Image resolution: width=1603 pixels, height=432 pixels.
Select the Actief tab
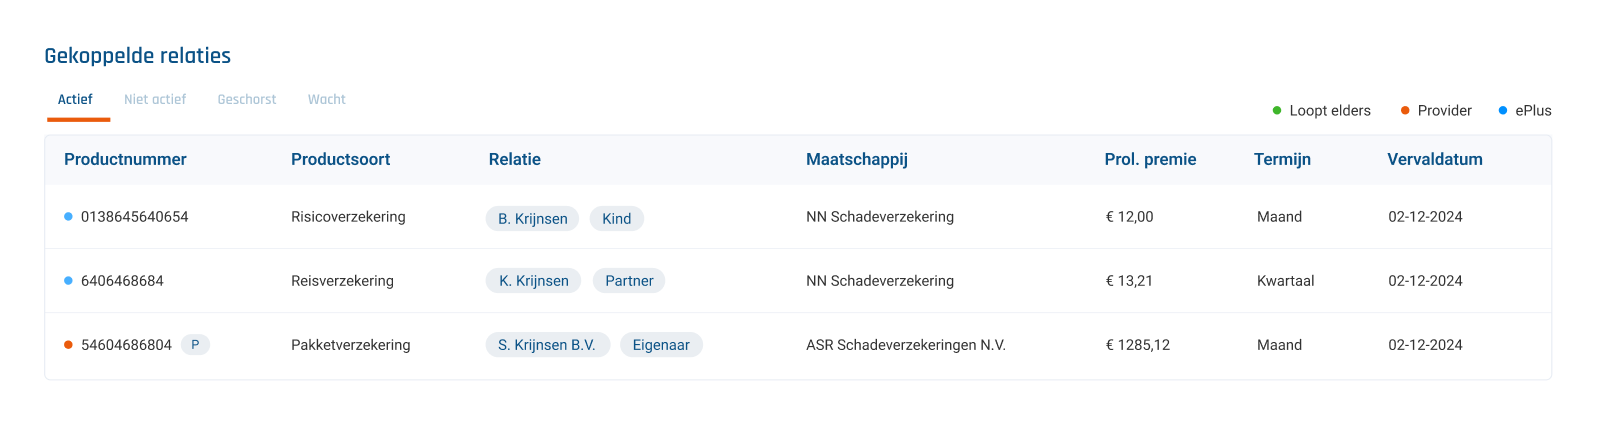tap(75, 100)
